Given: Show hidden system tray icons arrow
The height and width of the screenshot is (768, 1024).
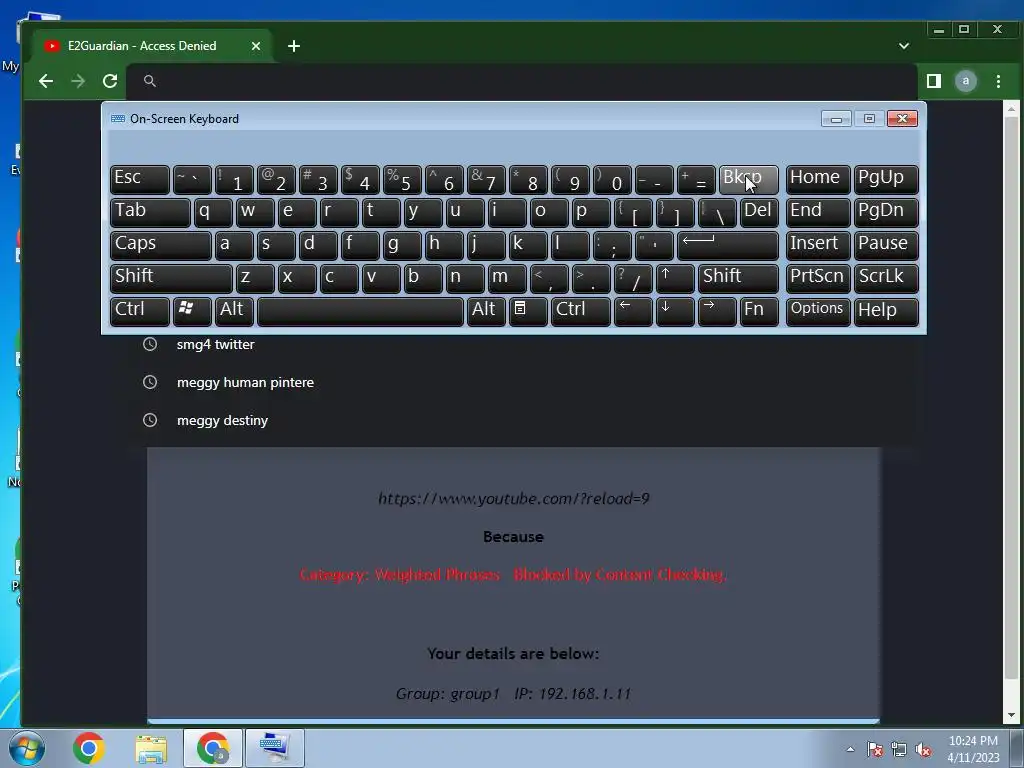Looking at the screenshot, I should tap(850, 749).
